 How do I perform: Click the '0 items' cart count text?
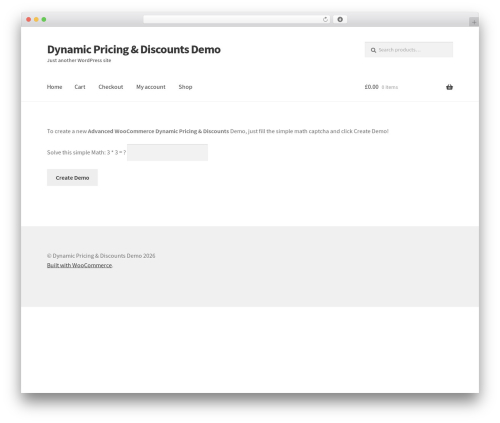click(x=390, y=87)
